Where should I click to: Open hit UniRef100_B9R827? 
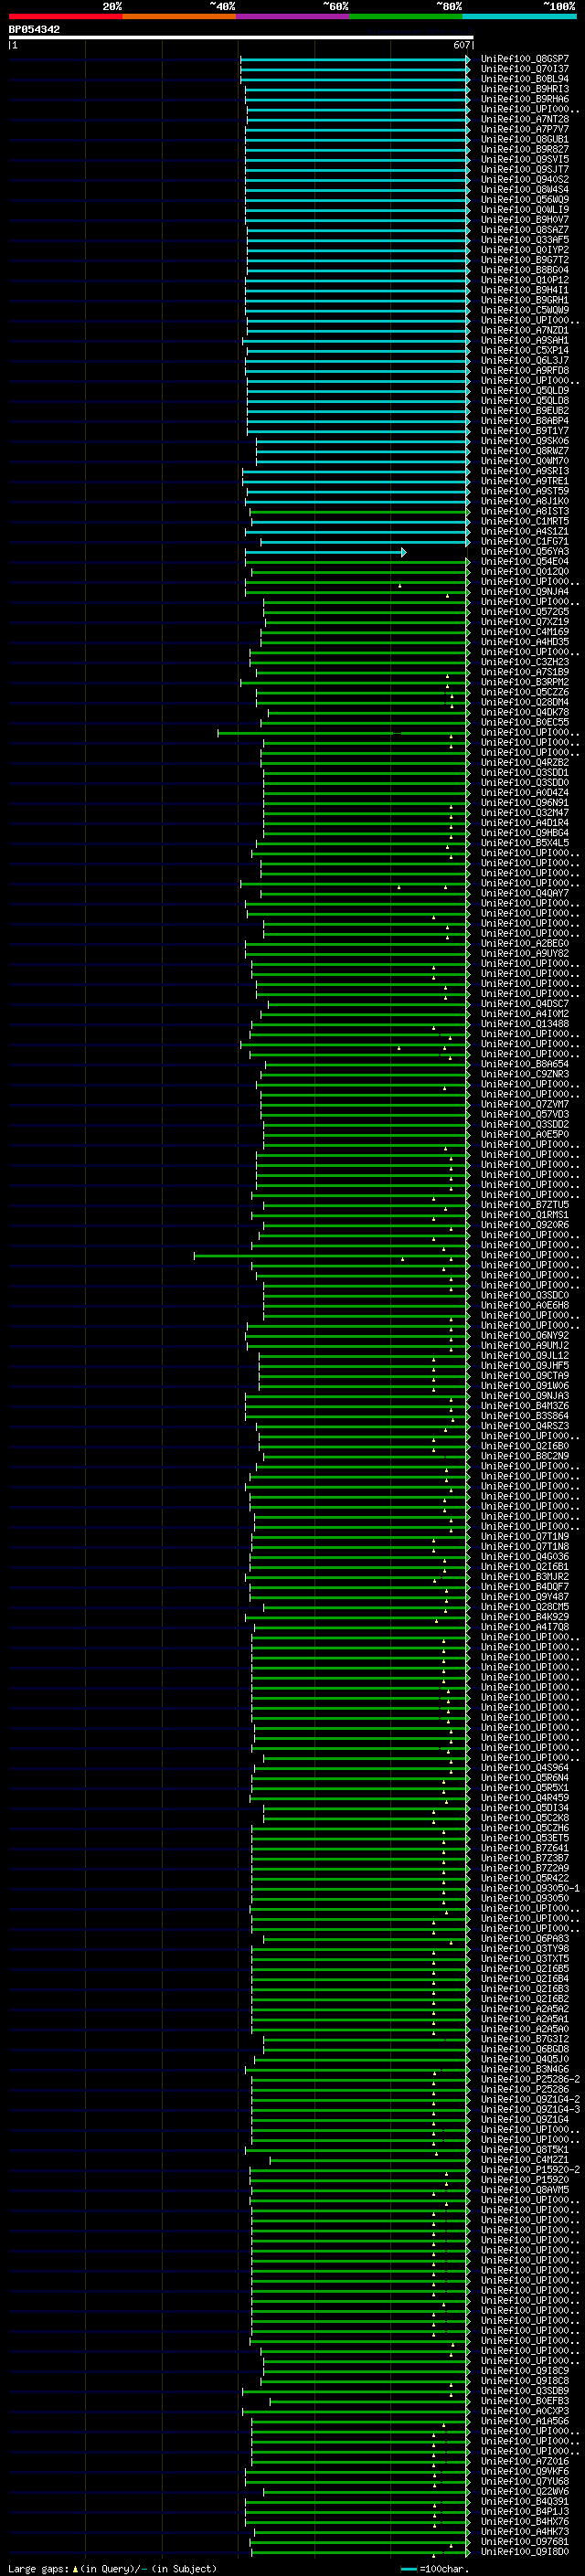pyautogui.click(x=524, y=149)
